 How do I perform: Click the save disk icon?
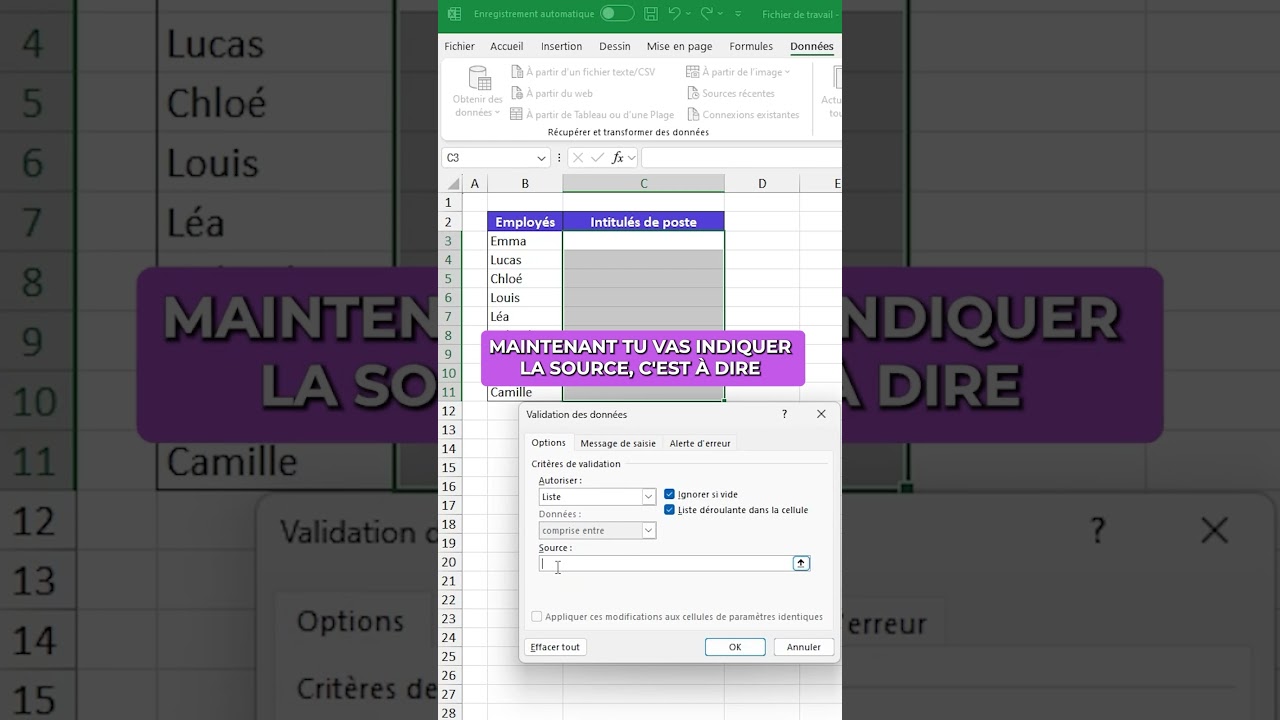pos(651,14)
